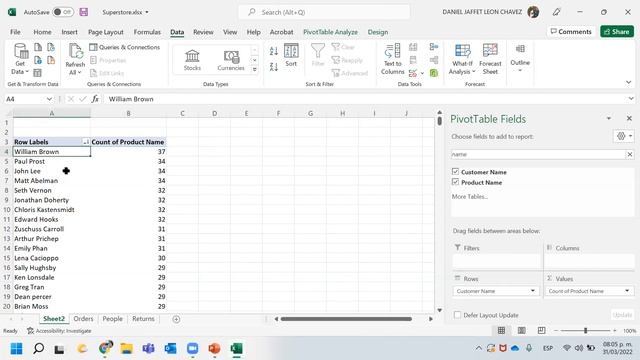Click the Comments button
The image size is (640, 360).
571,31
